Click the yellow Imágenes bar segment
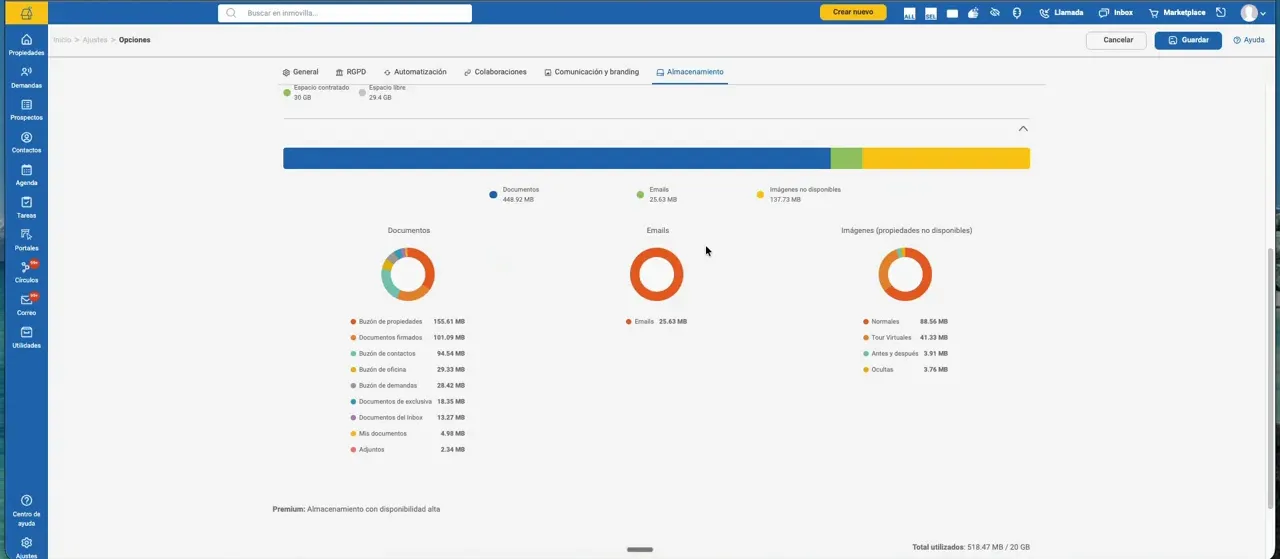Viewport: 1280px width, 559px height. 946,158
